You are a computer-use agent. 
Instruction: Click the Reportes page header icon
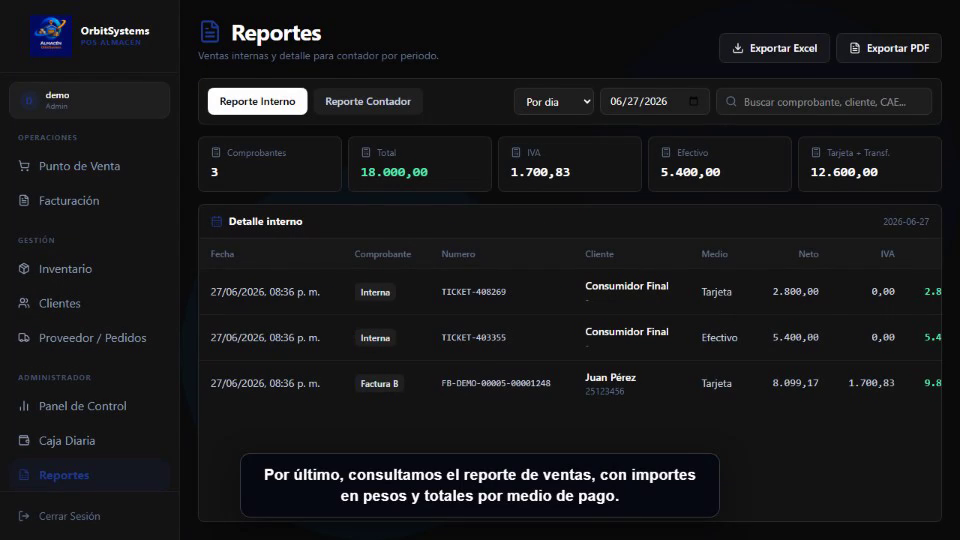(210, 32)
